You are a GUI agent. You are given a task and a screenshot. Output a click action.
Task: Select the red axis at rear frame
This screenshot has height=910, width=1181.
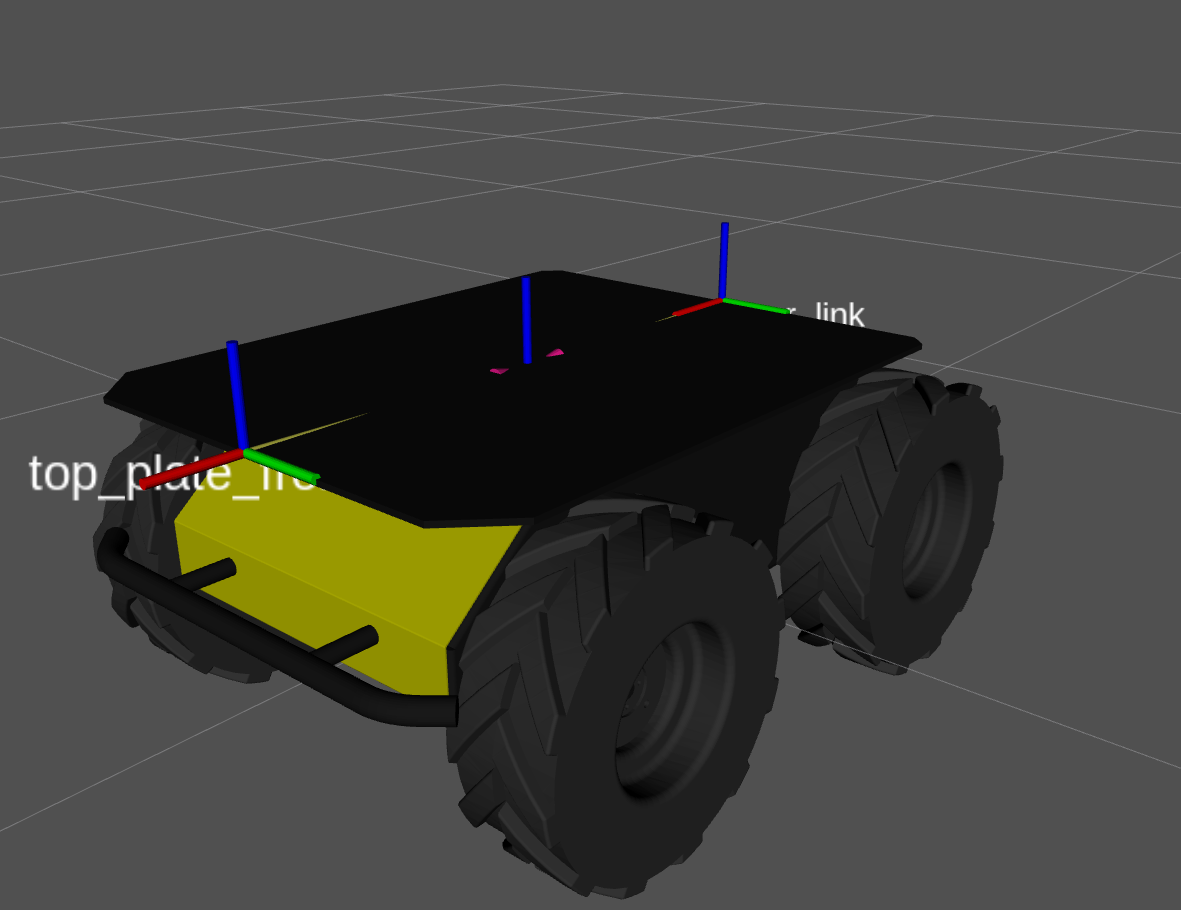coord(696,309)
